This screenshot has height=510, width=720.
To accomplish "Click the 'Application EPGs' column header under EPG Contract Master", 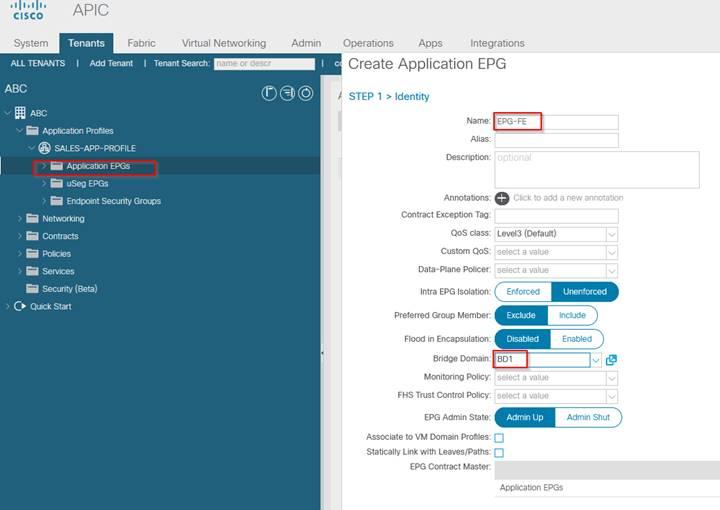I will (x=531, y=488).
